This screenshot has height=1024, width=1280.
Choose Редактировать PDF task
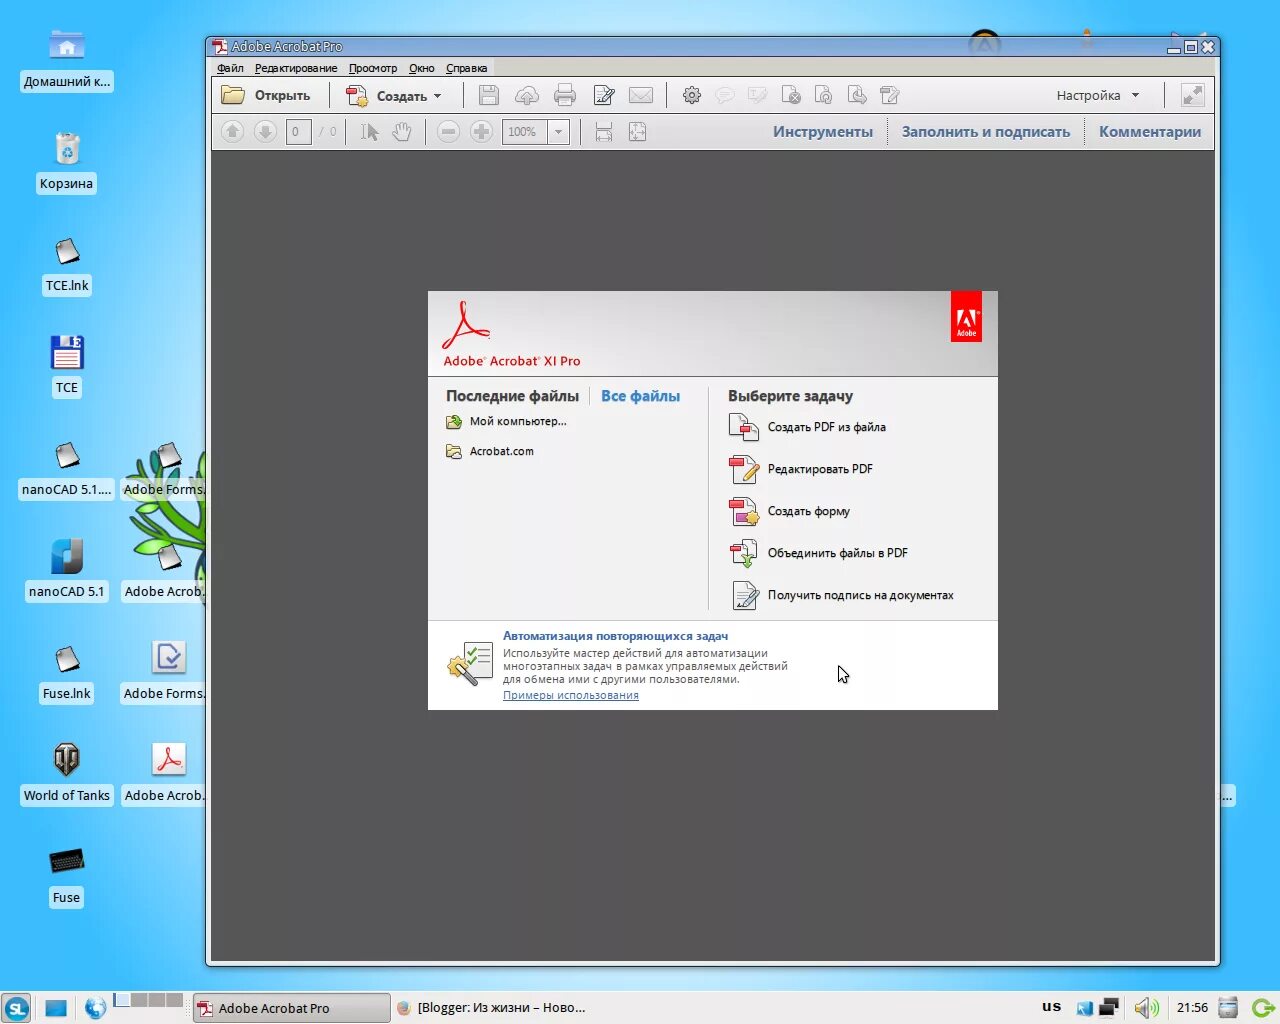coord(801,469)
